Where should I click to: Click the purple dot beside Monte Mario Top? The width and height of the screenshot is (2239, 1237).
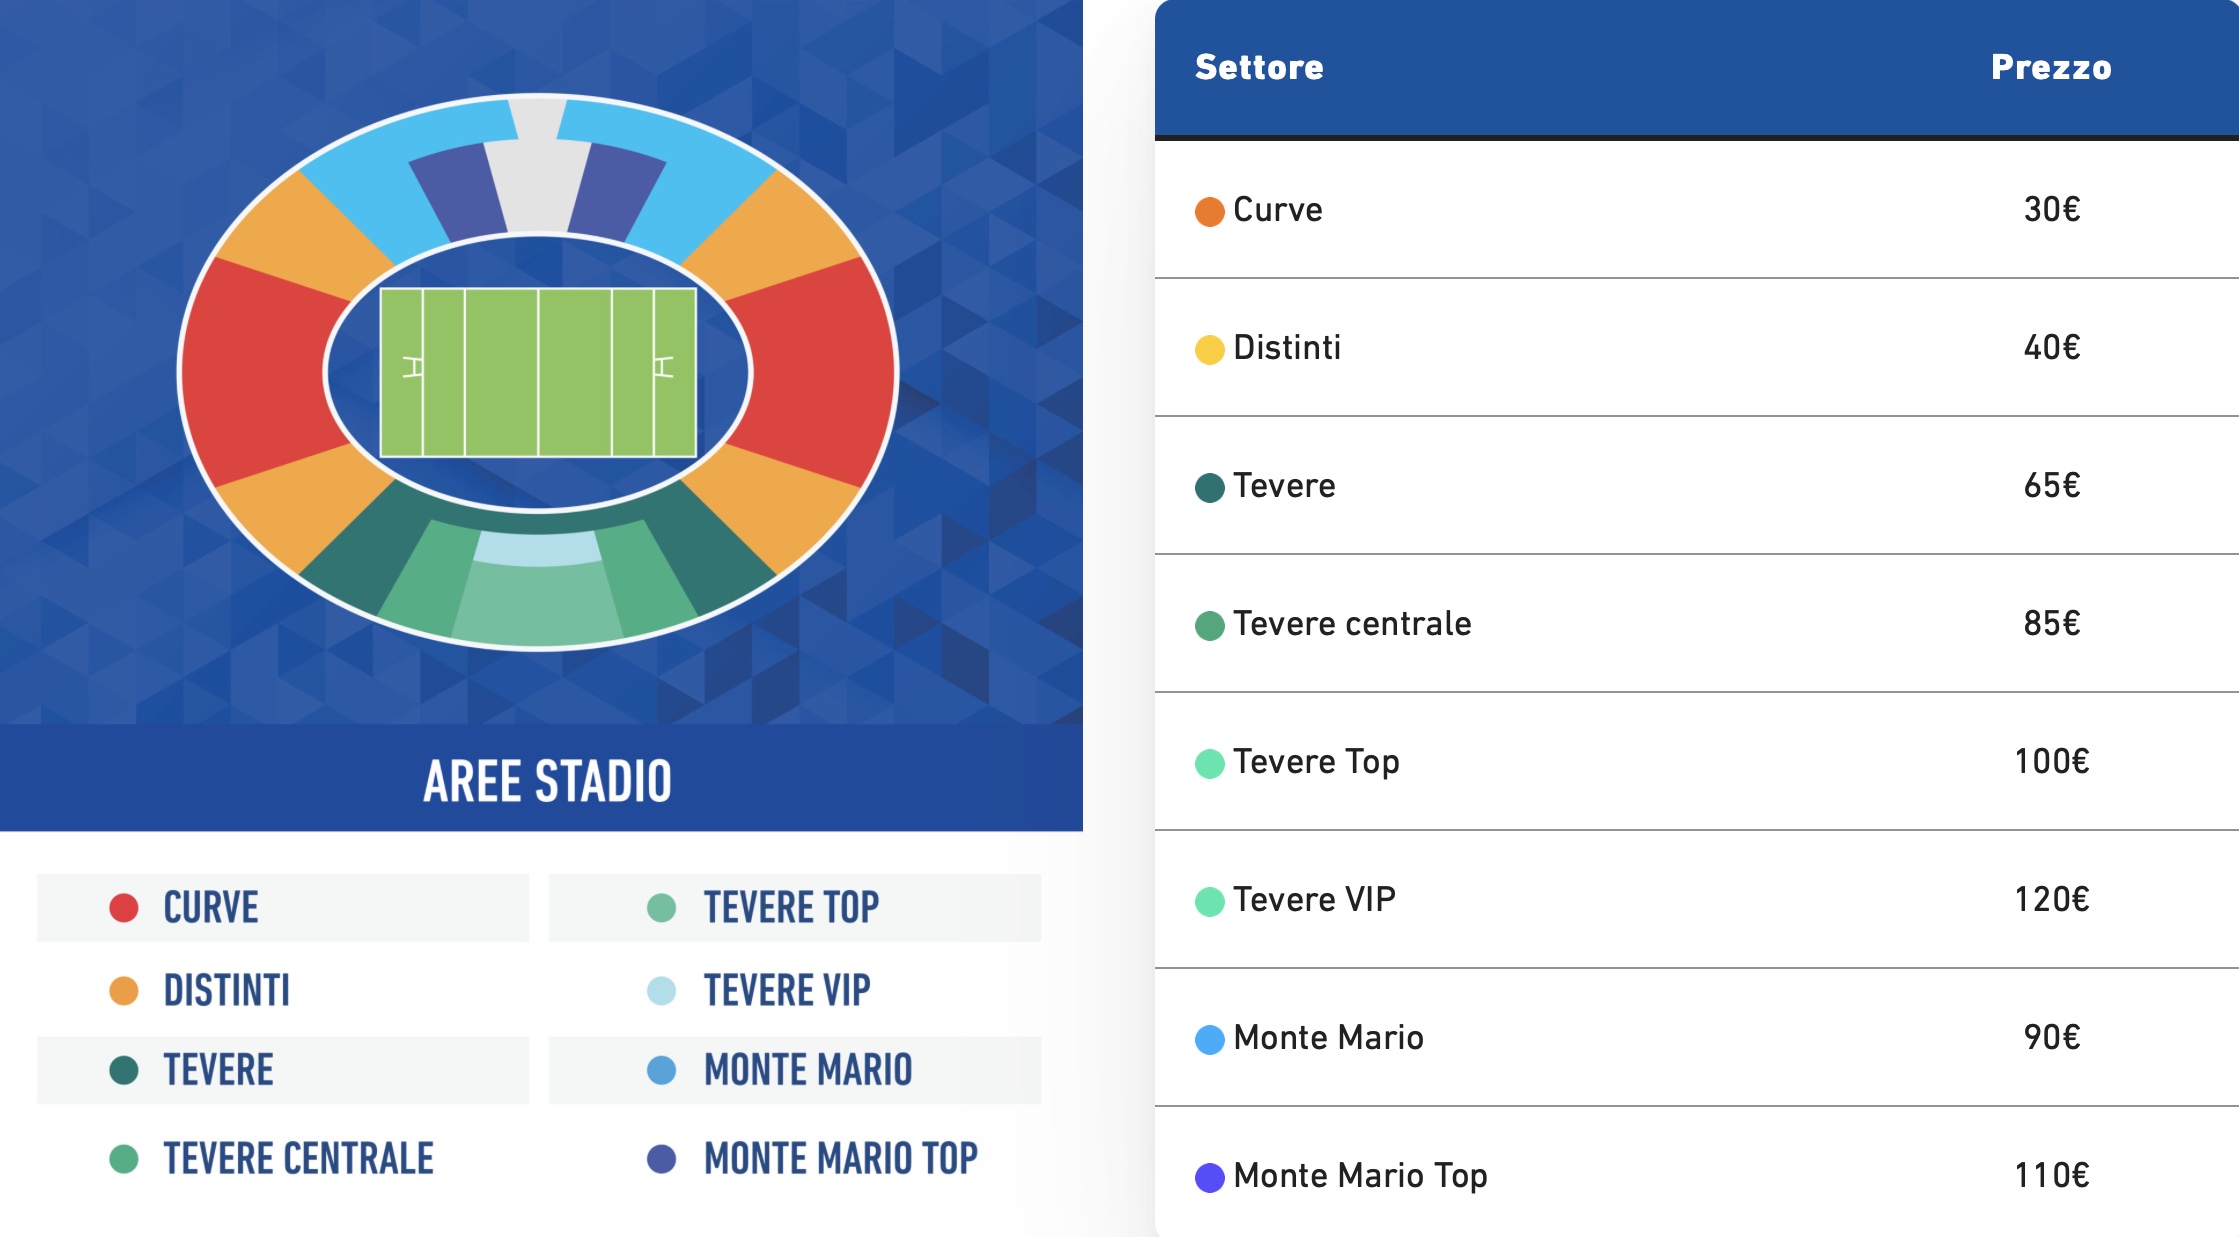pos(1210,1178)
